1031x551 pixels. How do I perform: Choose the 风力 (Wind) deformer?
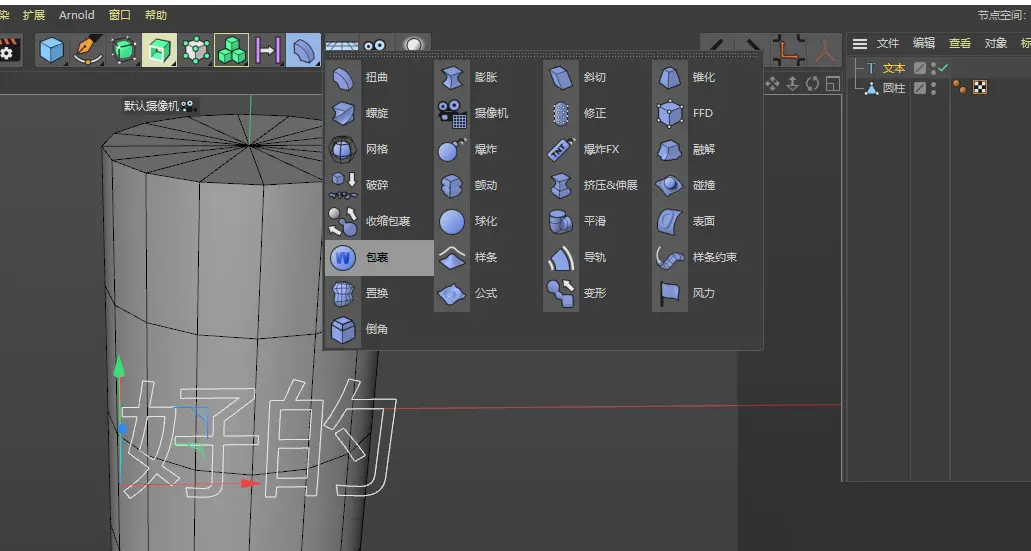coord(703,294)
